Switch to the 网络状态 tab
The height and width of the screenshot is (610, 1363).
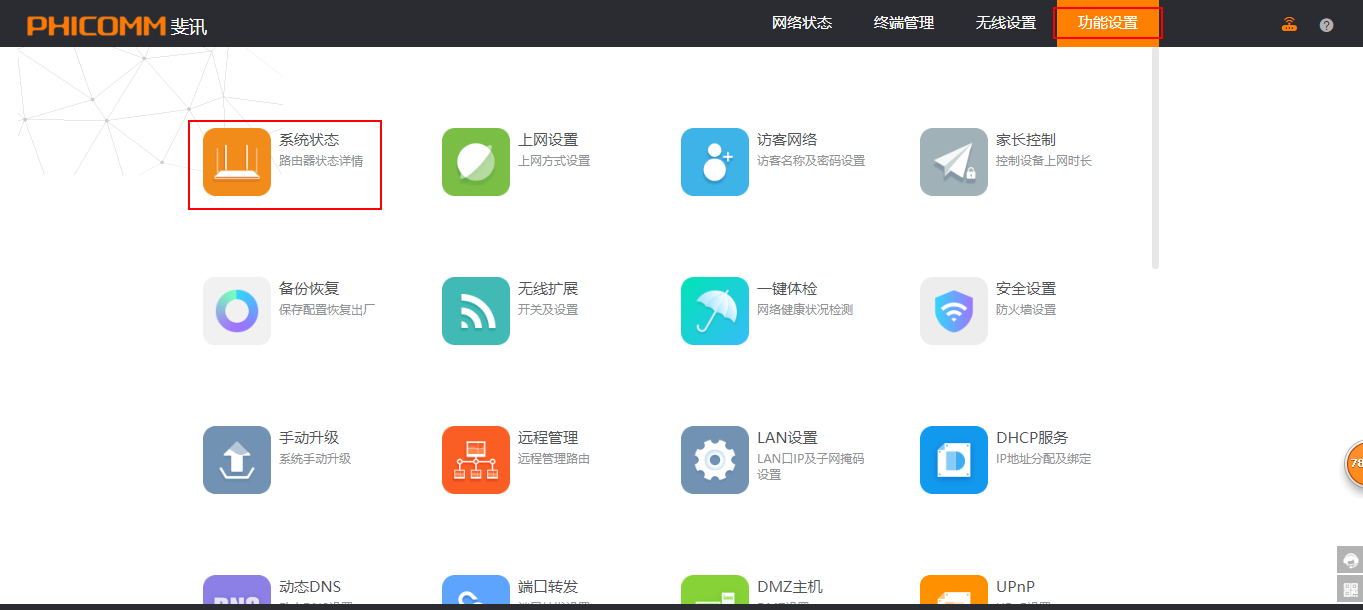click(802, 23)
